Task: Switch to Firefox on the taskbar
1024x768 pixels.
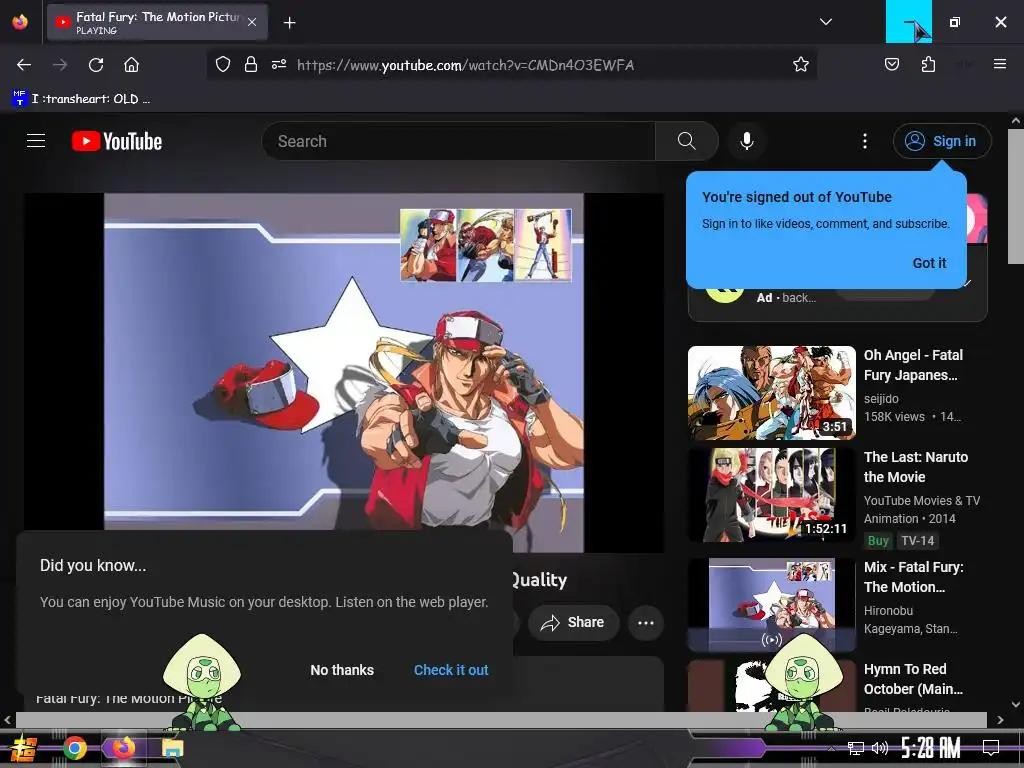Action: click(123, 748)
